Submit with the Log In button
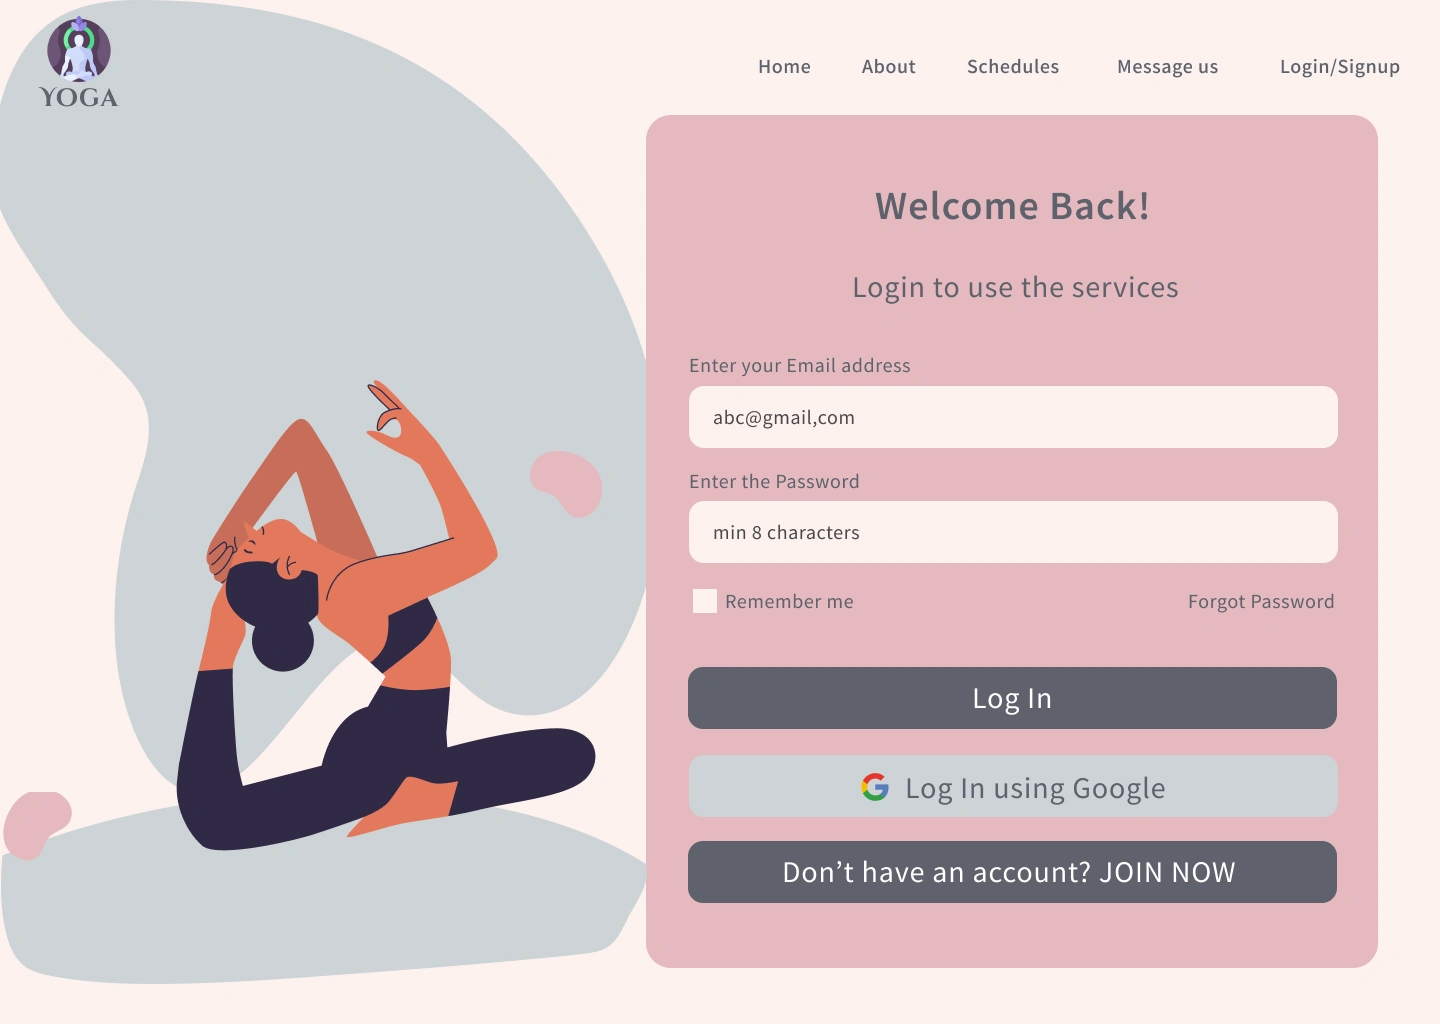The width and height of the screenshot is (1440, 1024). 1012,698
